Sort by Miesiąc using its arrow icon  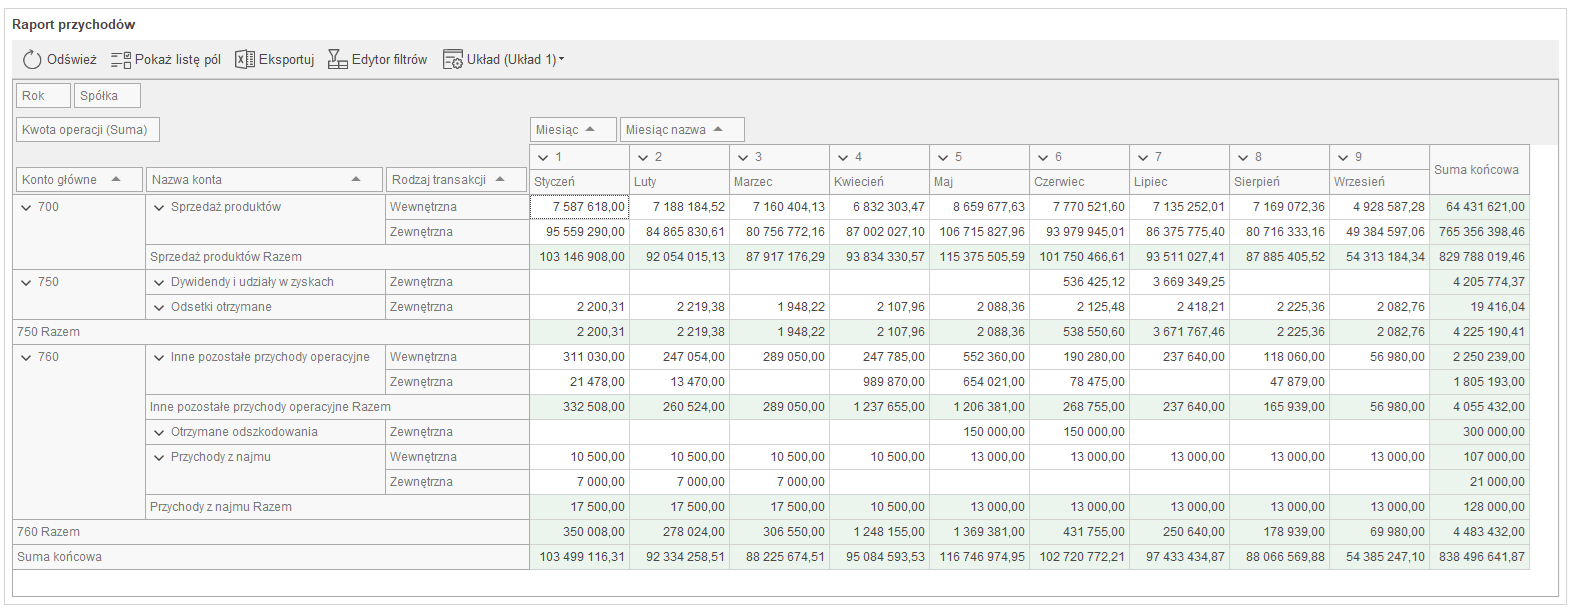[591, 129]
